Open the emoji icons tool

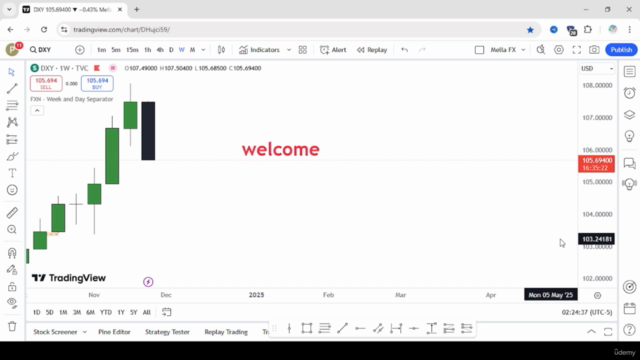click(12, 190)
